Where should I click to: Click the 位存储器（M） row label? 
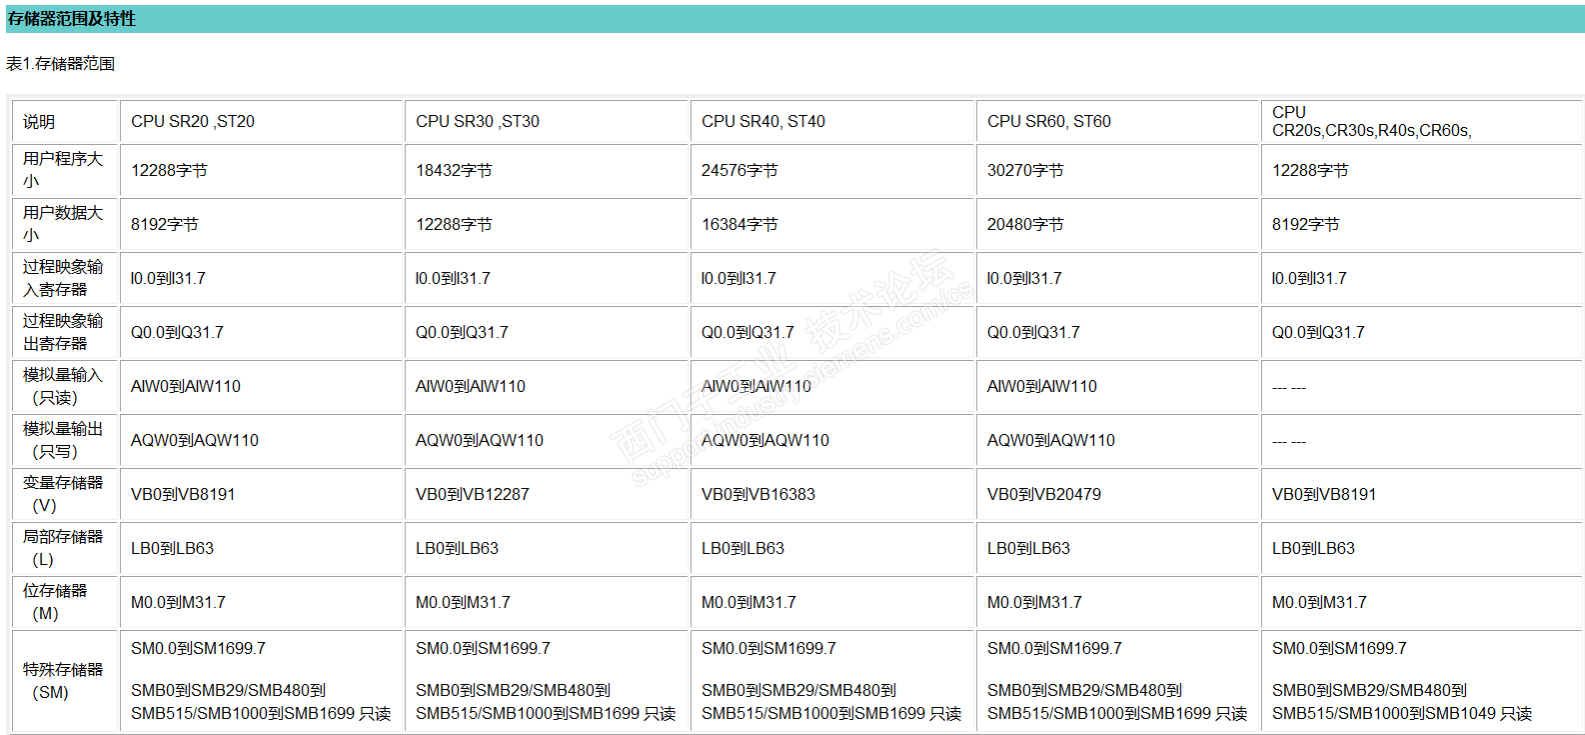tap(64, 602)
